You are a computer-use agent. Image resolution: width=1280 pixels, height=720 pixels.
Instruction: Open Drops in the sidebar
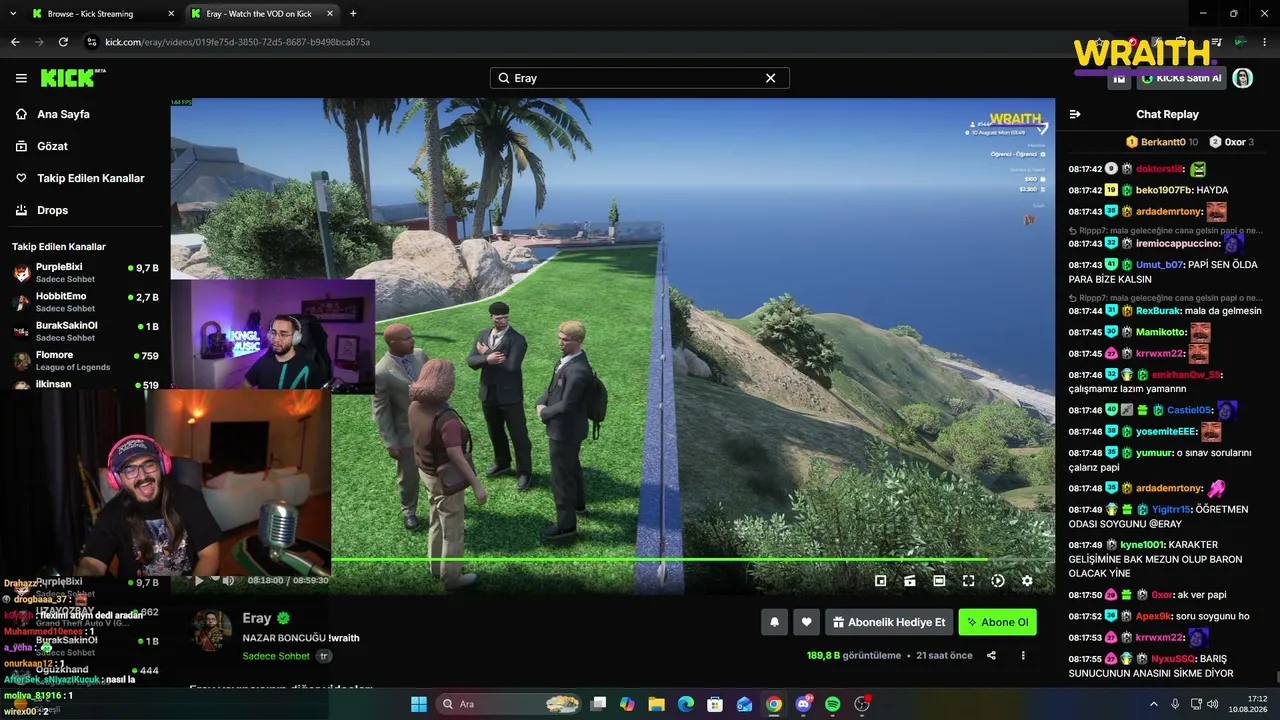click(52, 210)
